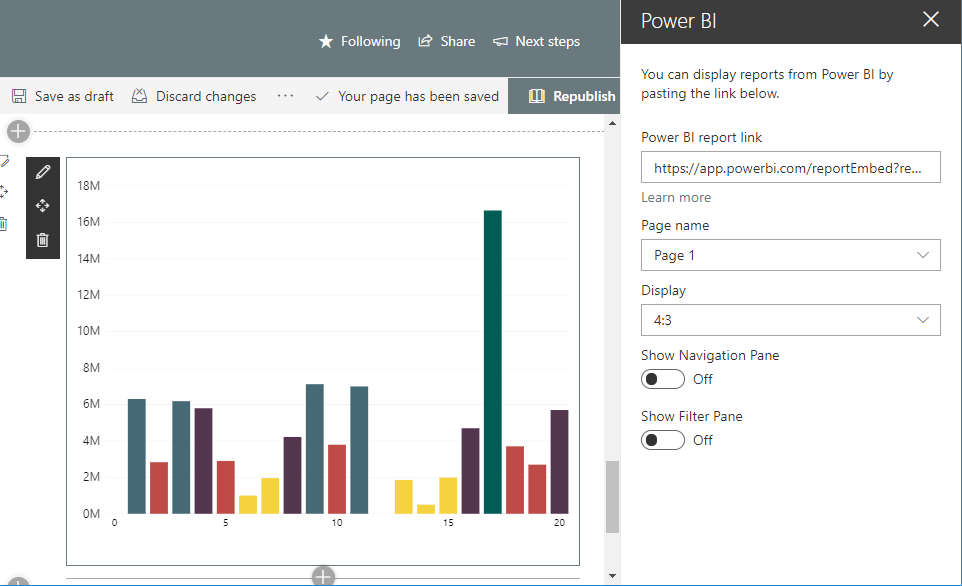962x586 pixels.
Task: Delete the chart web part via trash icon
Action: [x=42, y=240]
